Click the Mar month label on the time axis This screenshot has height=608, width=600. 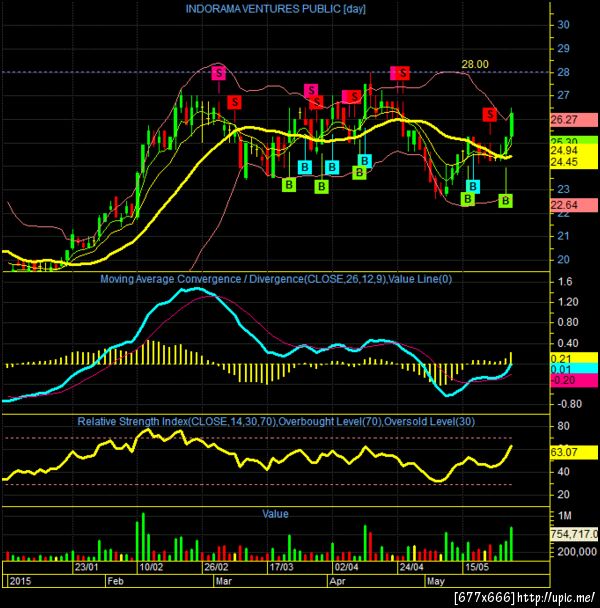coord(224,581)
